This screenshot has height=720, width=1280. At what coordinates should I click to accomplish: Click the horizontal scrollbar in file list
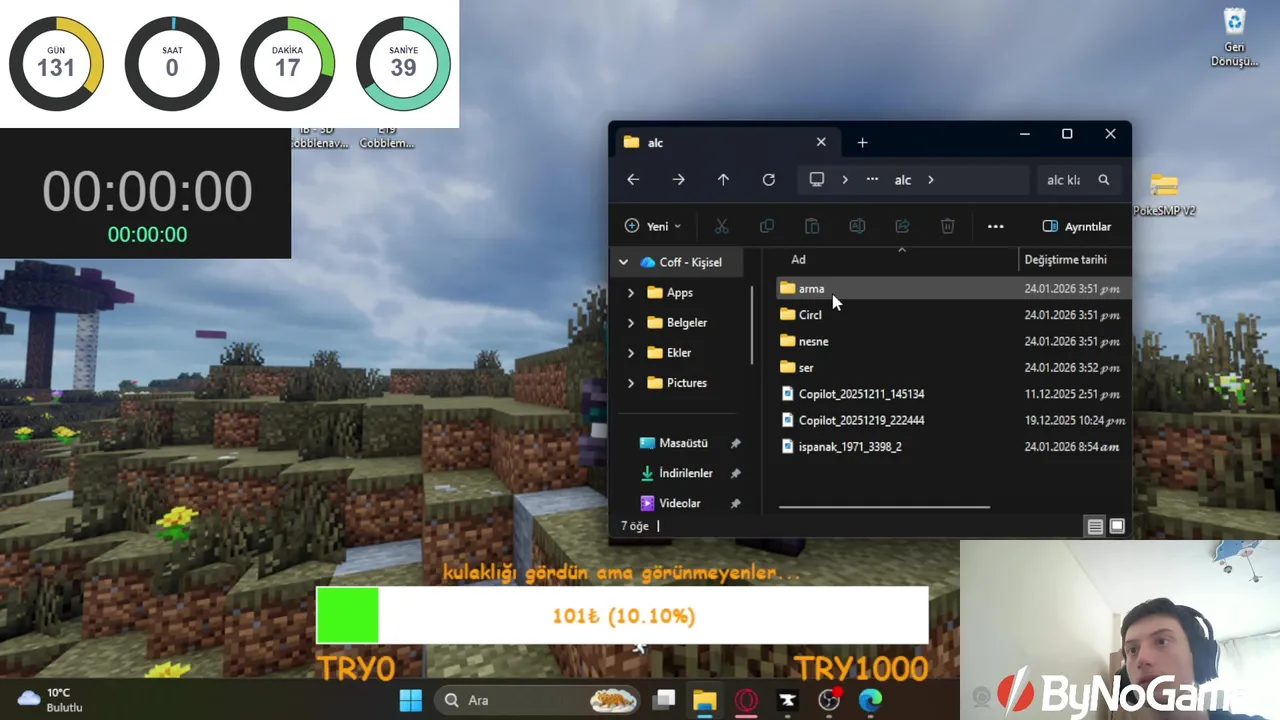884,507
